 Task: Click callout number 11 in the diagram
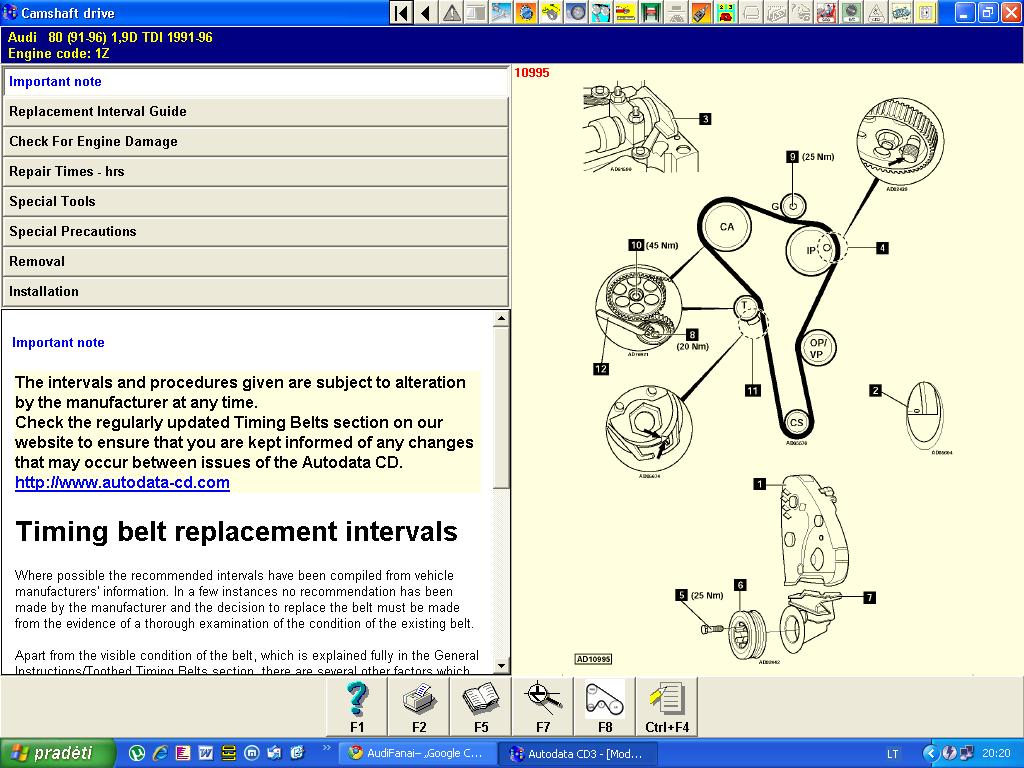[x=752, y=391]
